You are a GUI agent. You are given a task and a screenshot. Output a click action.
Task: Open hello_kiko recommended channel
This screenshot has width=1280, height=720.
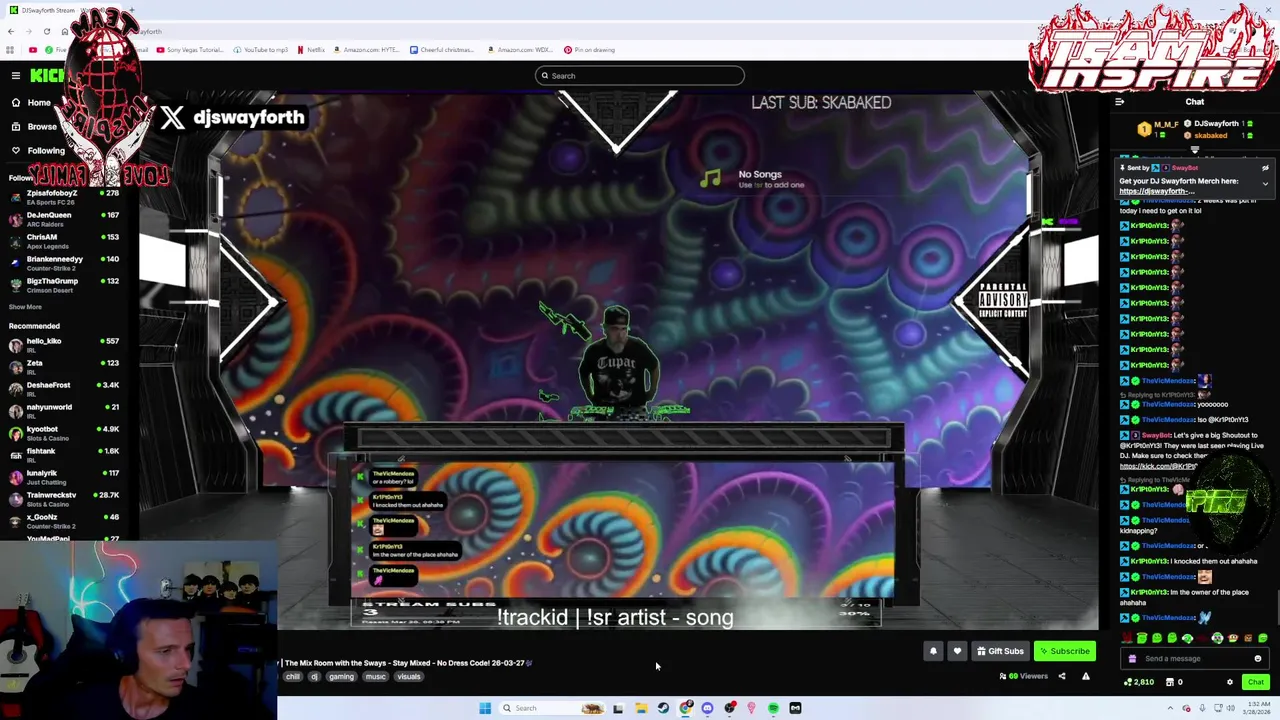click(x=65, y=345)
